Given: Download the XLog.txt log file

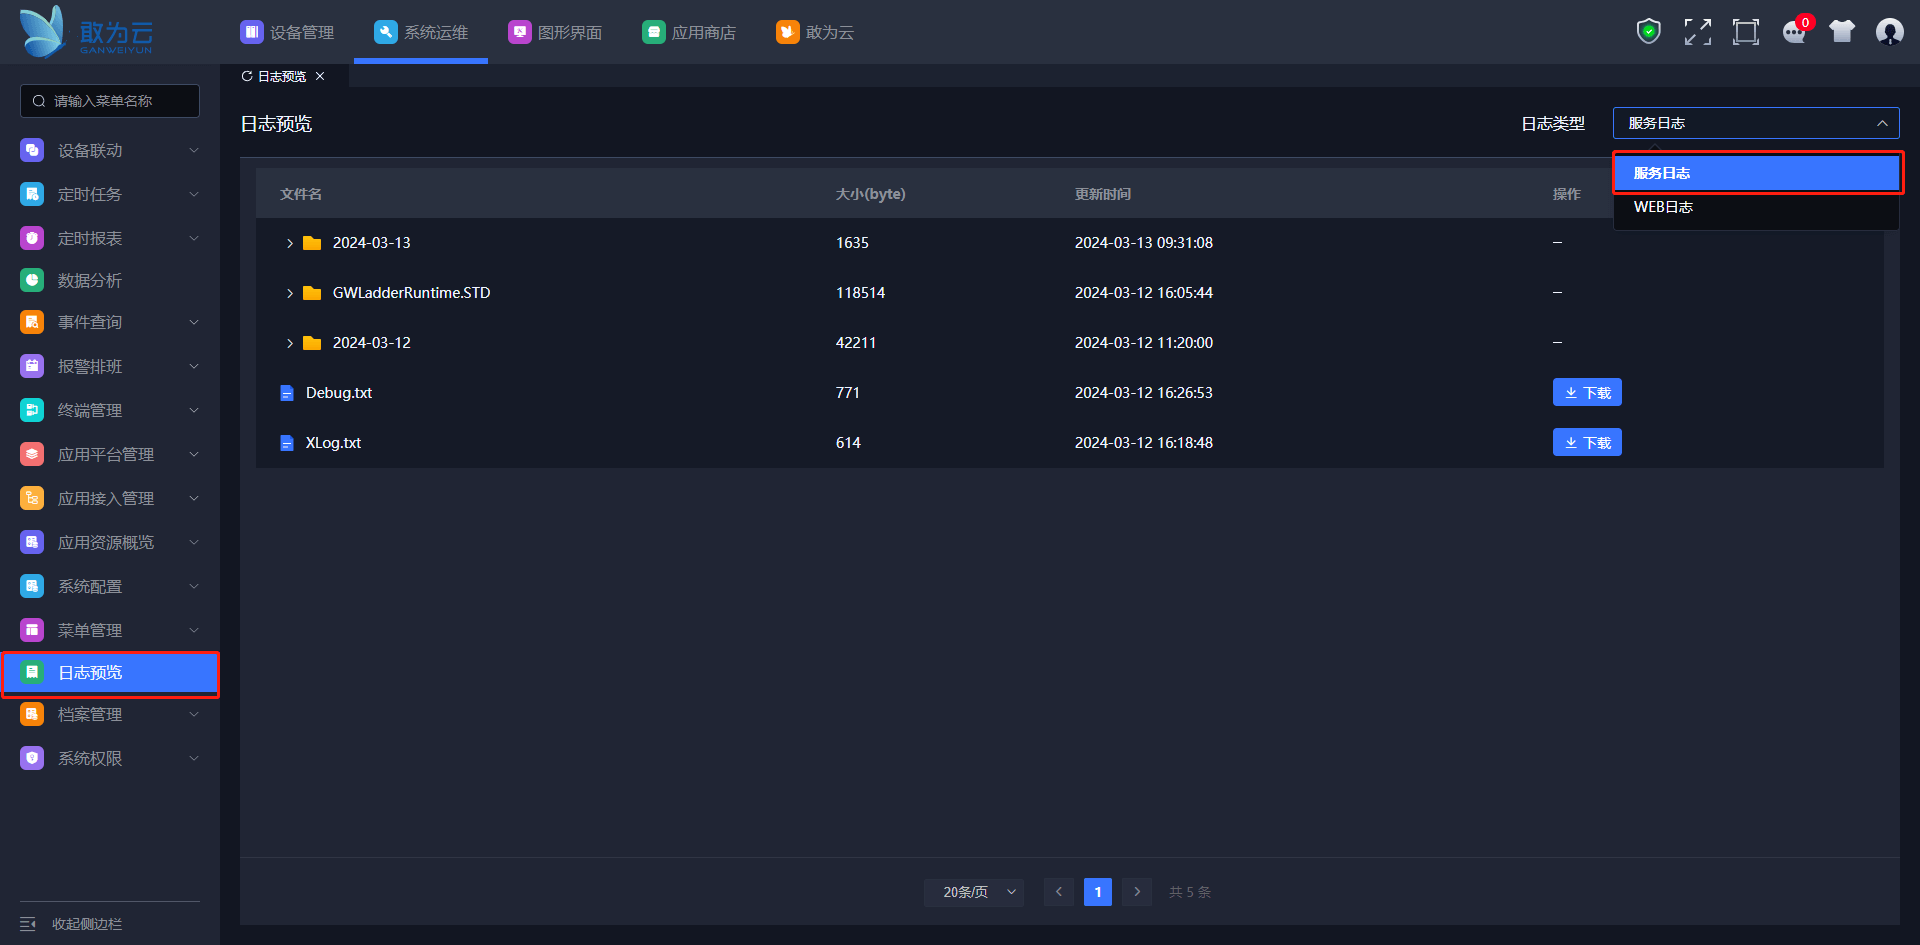Looking at the screenshot, I should 1587,443.
